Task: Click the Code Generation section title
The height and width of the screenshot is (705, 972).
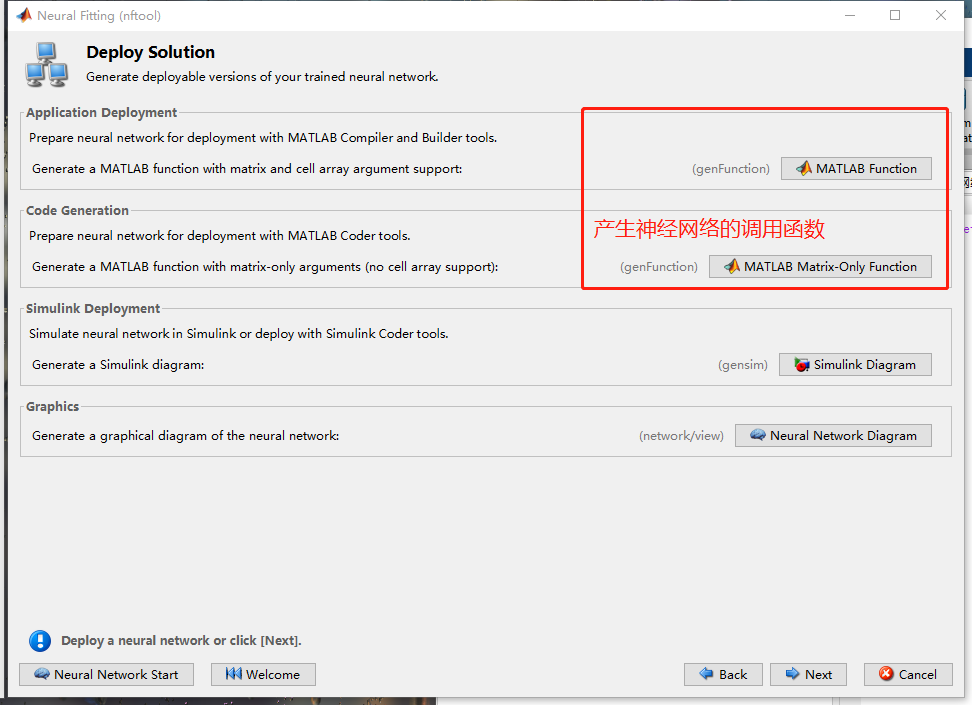Action: pyautogui.click(x=77, y=211)
